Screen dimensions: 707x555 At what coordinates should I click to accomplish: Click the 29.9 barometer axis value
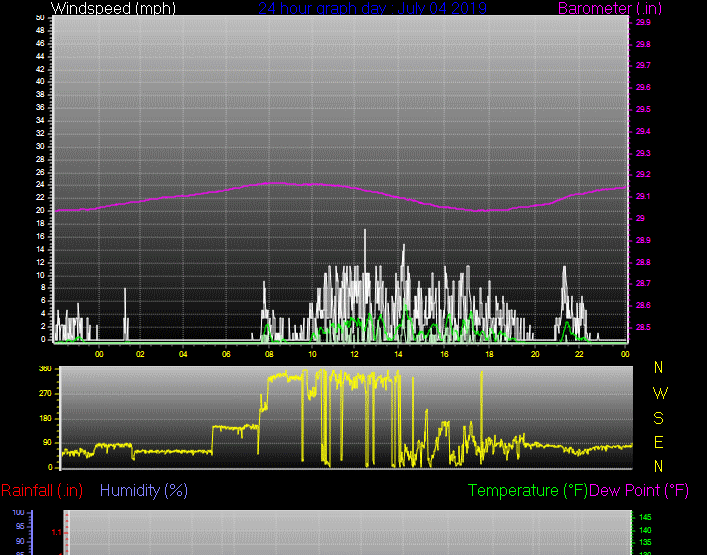point(642,21)
